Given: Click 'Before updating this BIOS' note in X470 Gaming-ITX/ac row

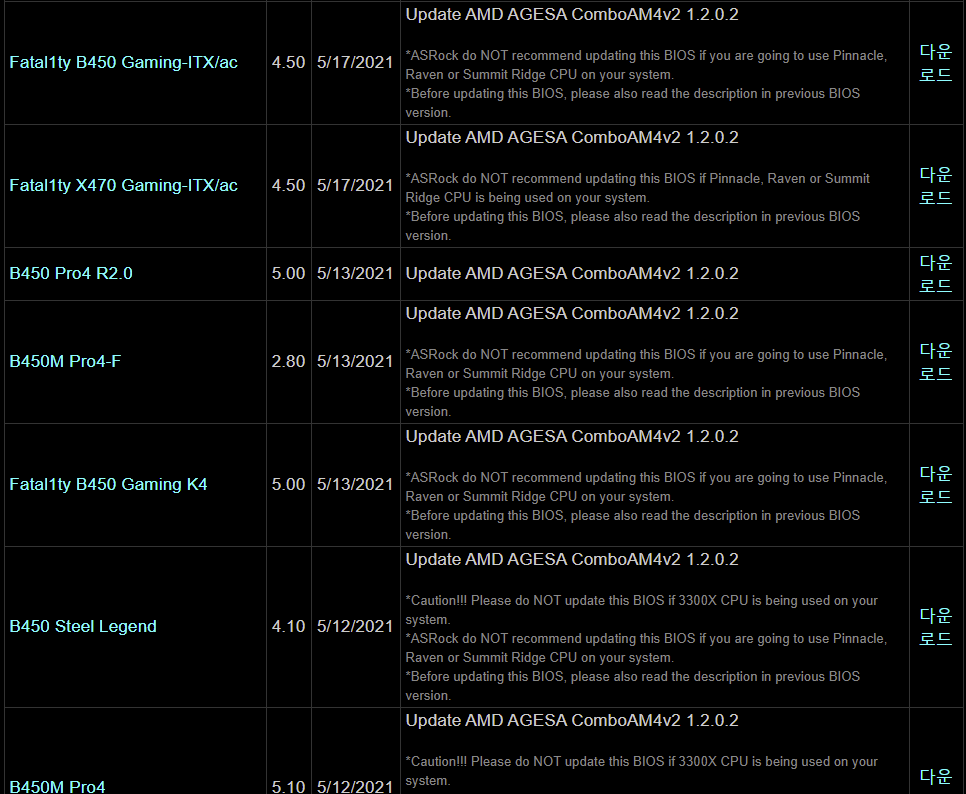Looking at the screenshot, I should 633,226.
